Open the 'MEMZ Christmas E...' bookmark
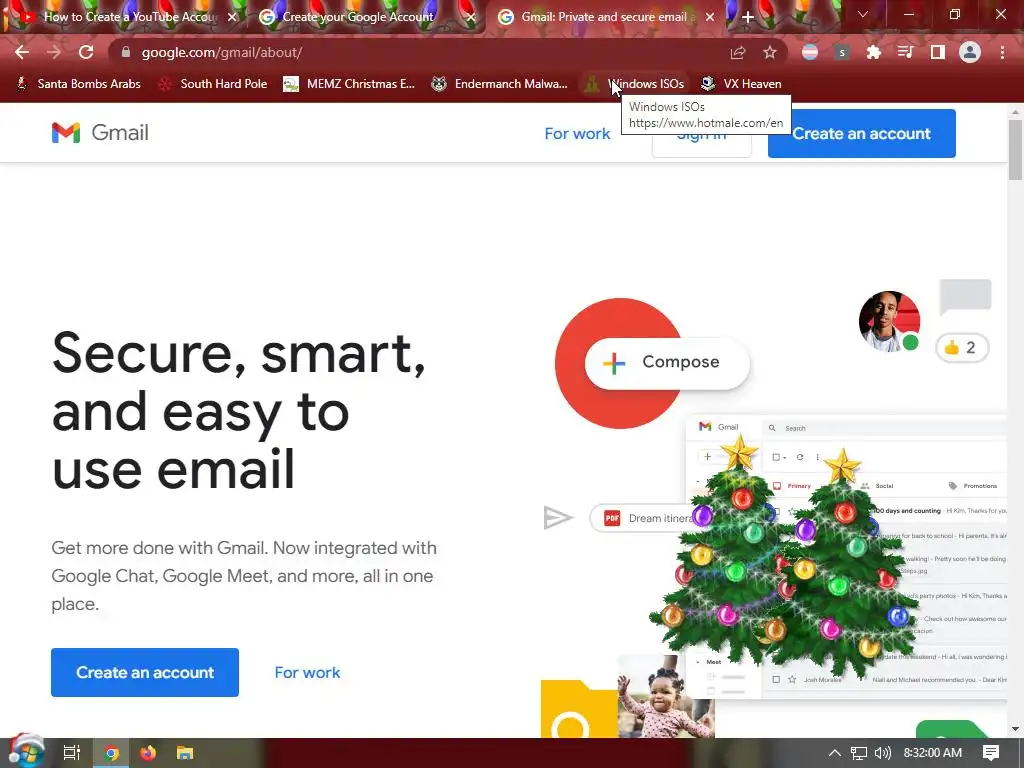 [x=349, y=84]
